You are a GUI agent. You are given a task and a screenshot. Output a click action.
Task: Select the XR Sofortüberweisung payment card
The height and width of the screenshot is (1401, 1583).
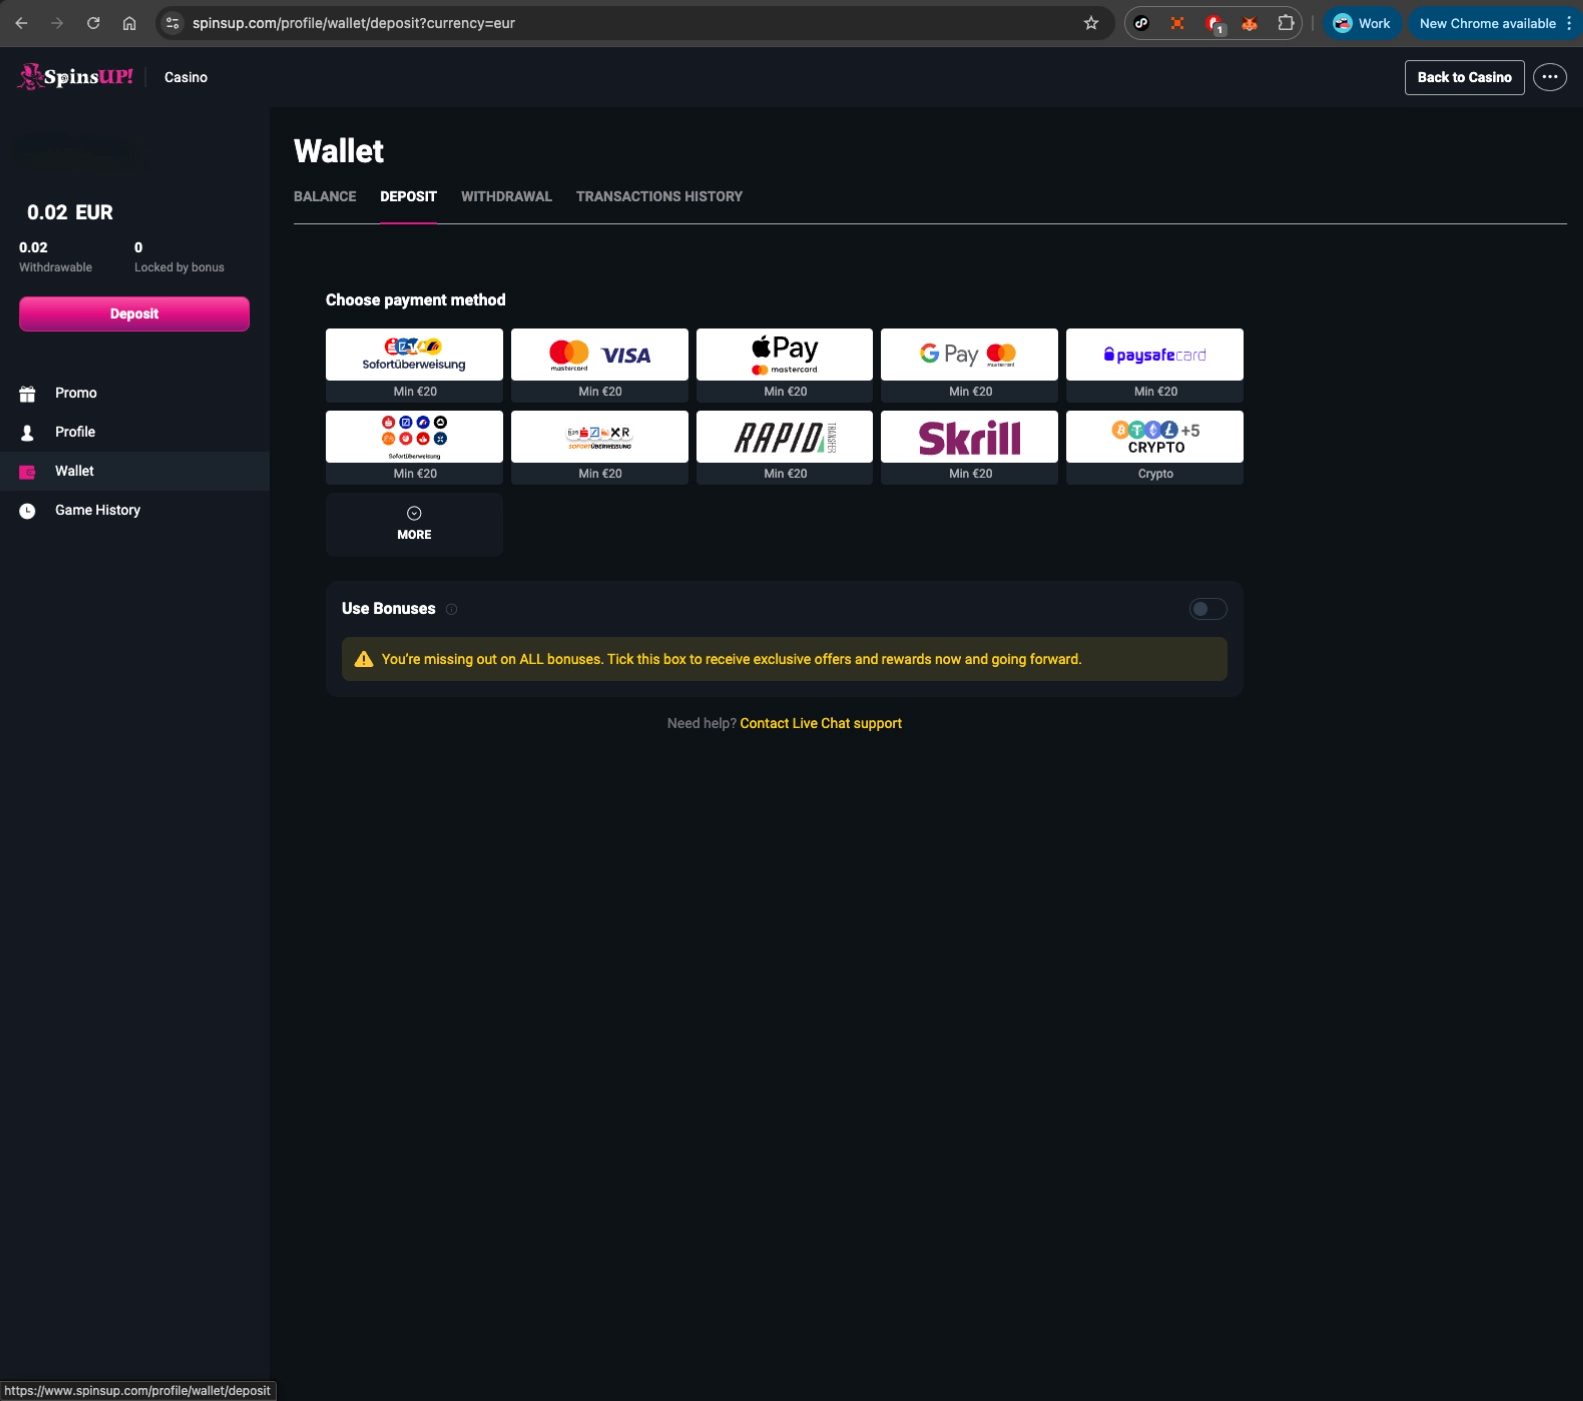click(599, 446)
